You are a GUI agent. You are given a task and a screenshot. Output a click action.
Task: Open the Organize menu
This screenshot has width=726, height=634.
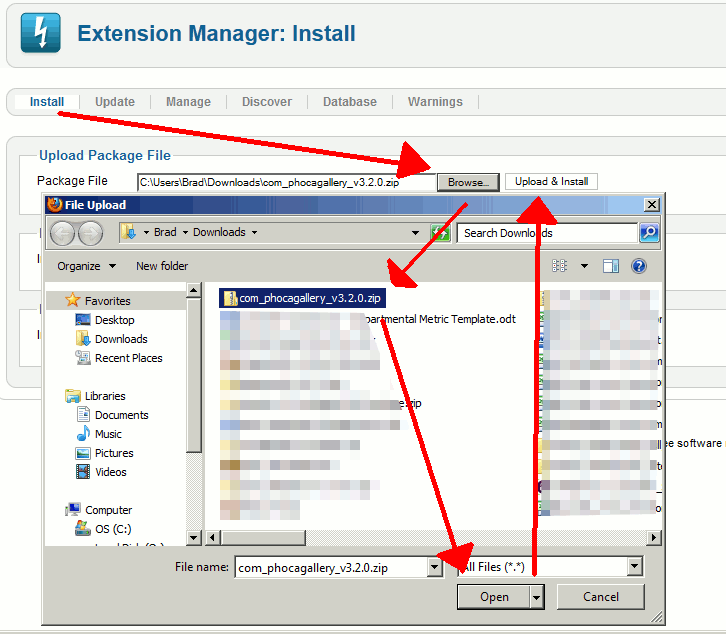pyautogui.click(x=86, y=266)
